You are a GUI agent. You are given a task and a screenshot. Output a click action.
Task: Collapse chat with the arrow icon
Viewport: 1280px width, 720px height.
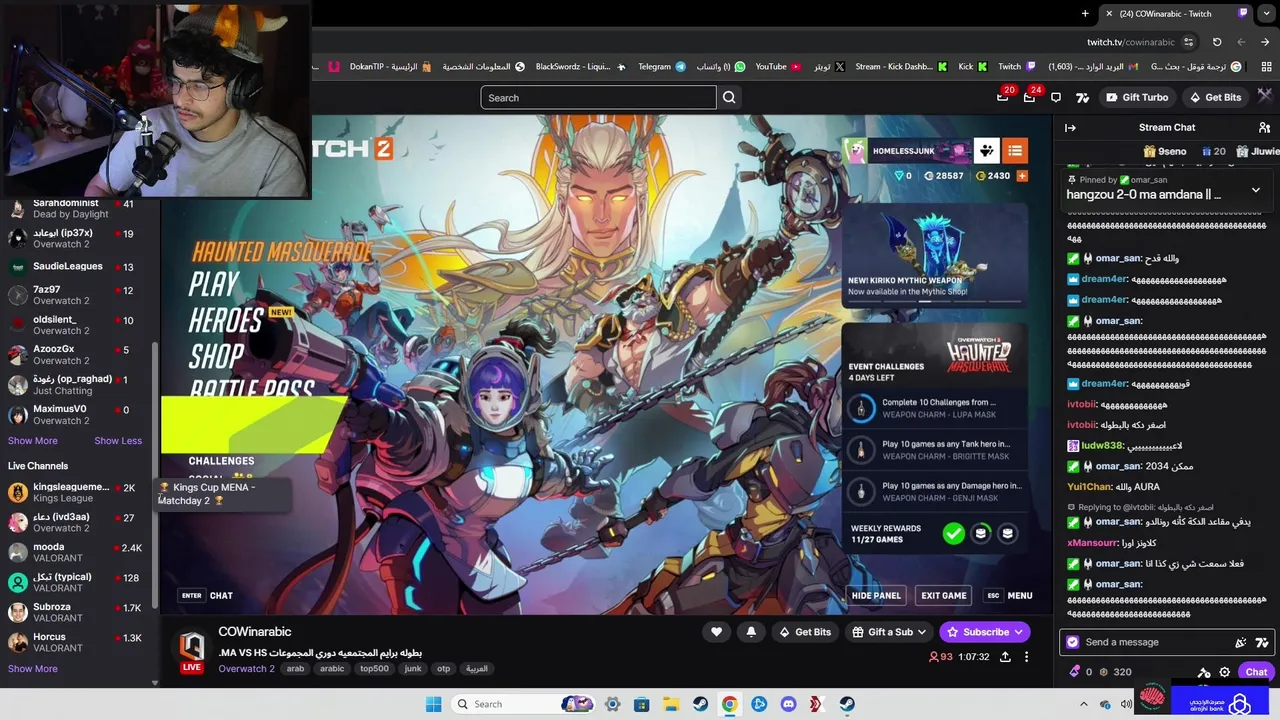(1070, 127)
